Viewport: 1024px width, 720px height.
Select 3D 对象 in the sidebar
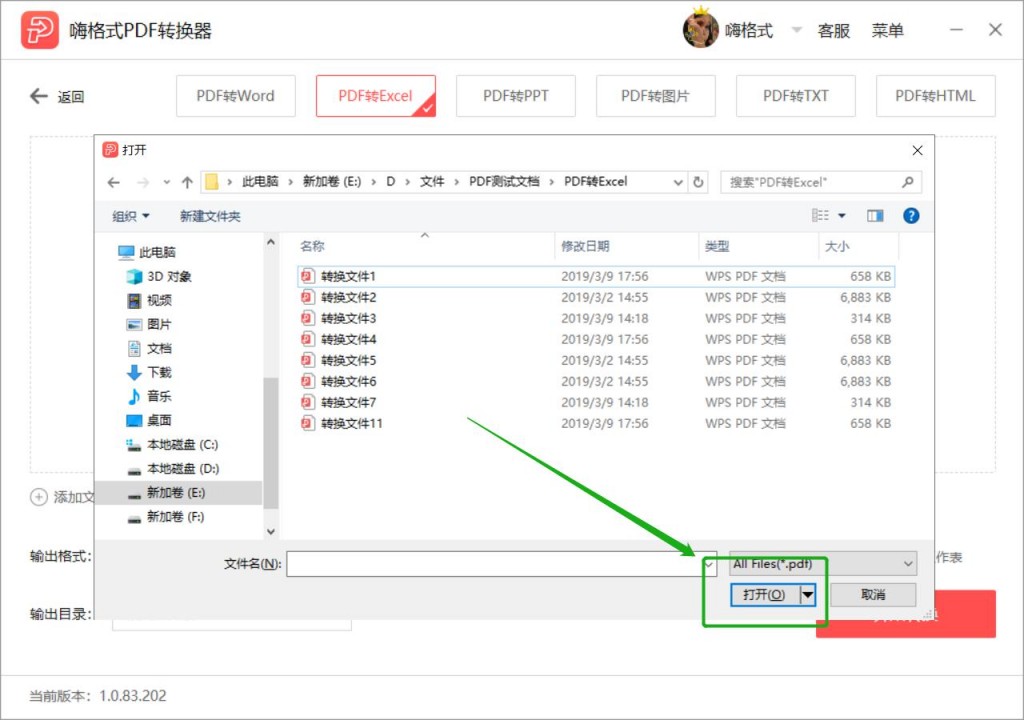tap(159, 276)
